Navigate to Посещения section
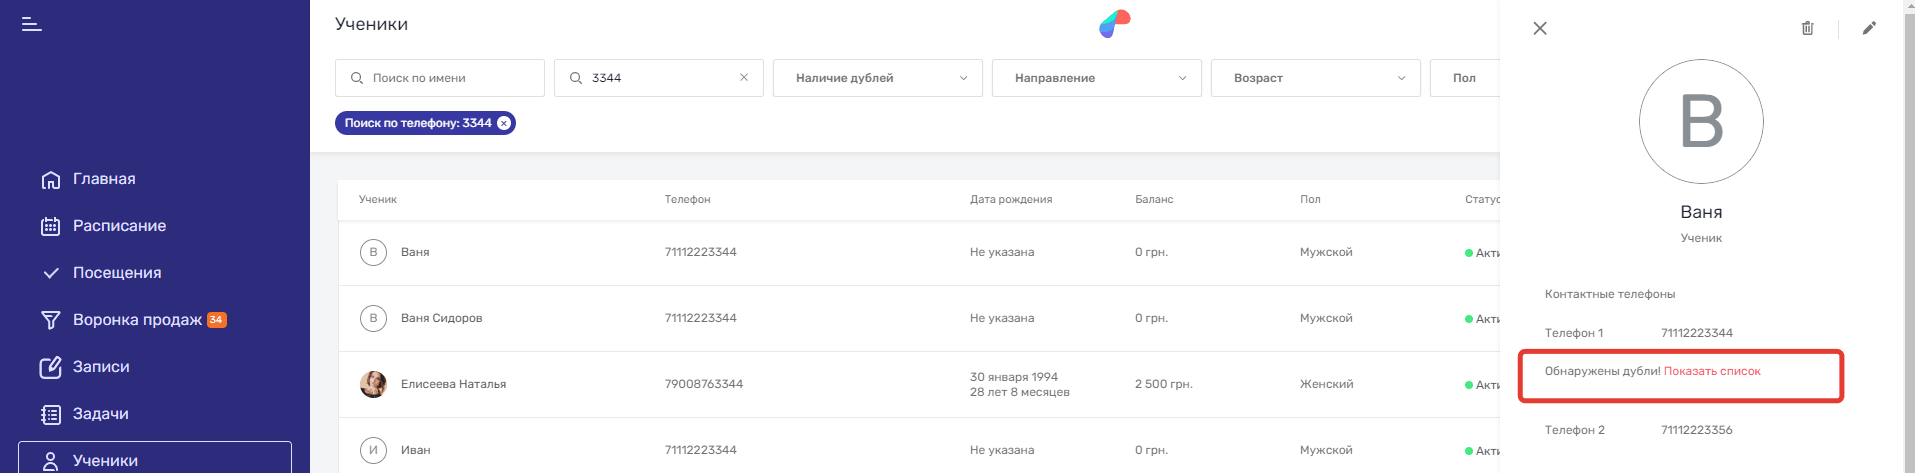This screenshot has height=473, width=1915. click(117, 273)
